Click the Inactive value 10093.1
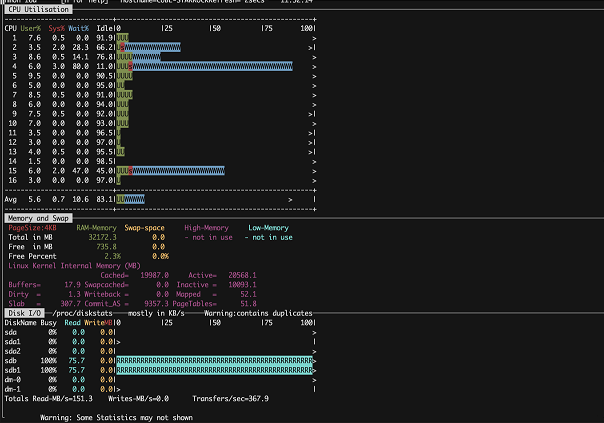 [x=242, y=285]
